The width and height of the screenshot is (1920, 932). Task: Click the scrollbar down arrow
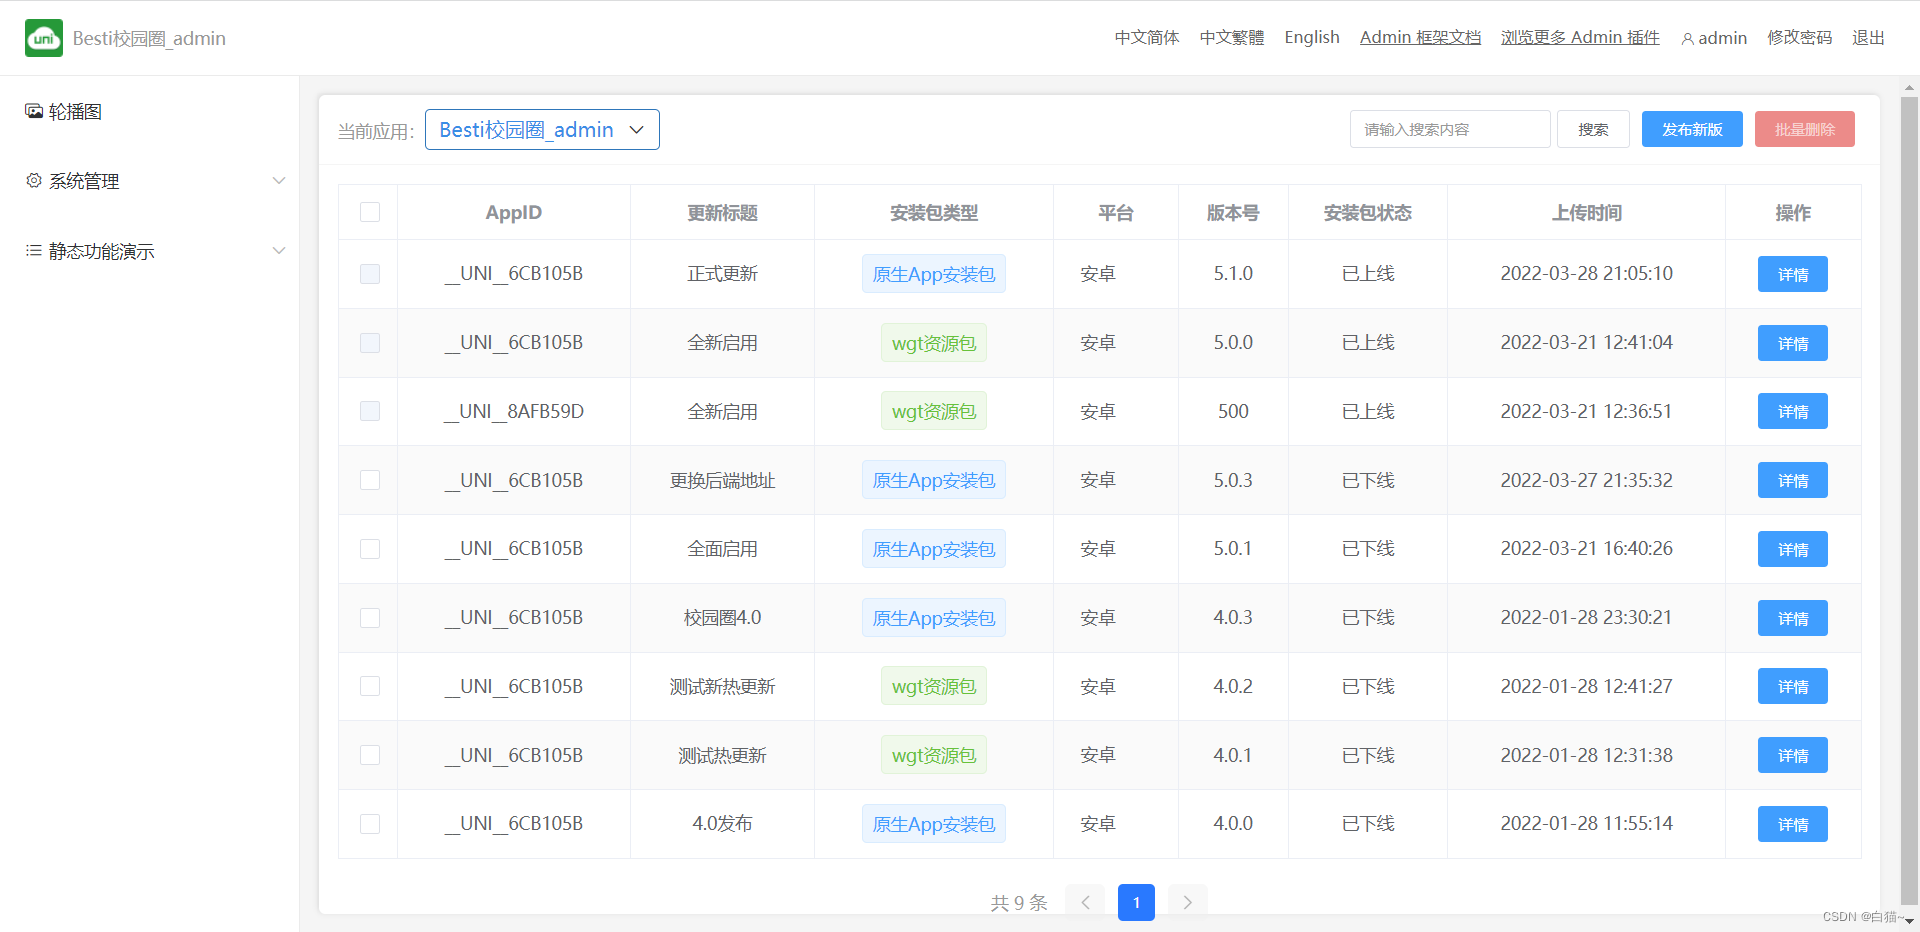point(1909,921)
